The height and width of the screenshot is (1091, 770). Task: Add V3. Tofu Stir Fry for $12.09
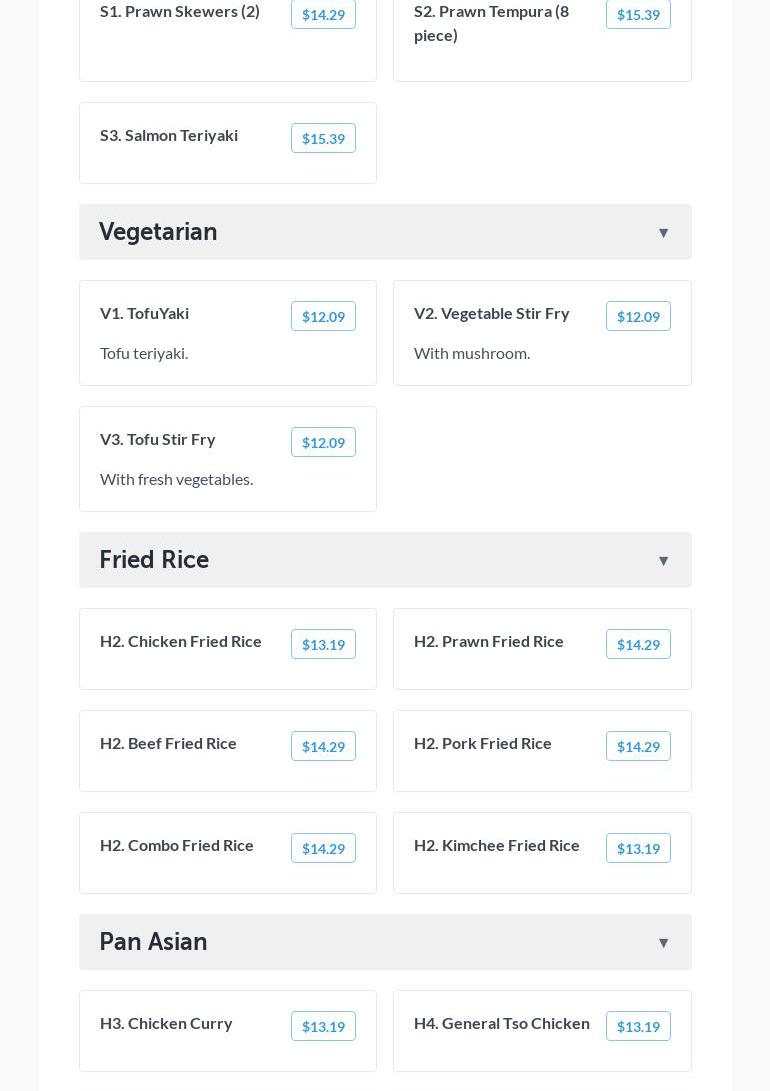(x=323, y=443)
